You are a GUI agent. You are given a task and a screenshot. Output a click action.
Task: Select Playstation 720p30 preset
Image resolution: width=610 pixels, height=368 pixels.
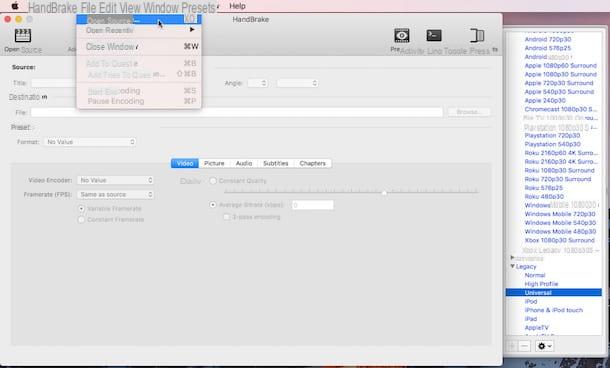552,135
